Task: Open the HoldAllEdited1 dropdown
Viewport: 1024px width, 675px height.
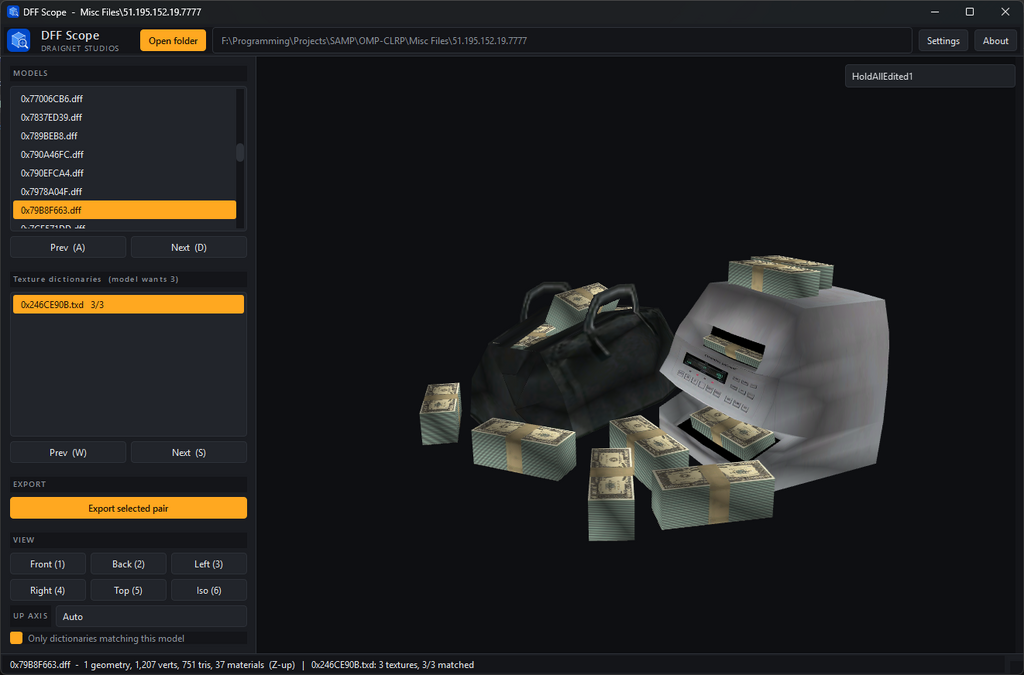Action: click(x=929, y=76)
